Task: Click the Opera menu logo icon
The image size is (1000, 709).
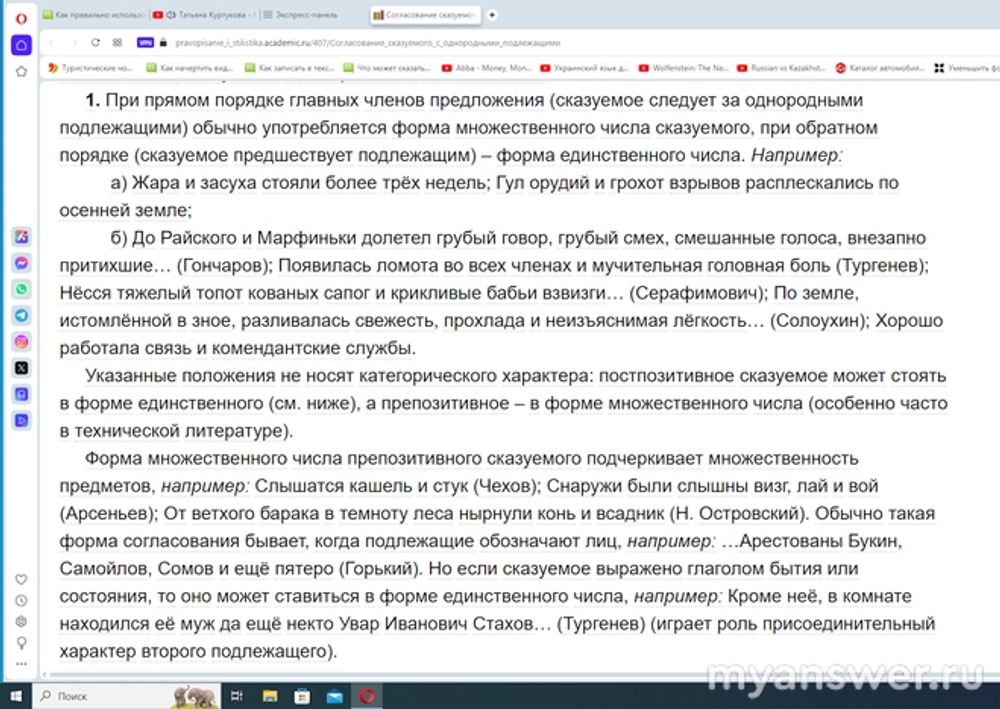Action: pyautogui.click(x=21, y=18)
